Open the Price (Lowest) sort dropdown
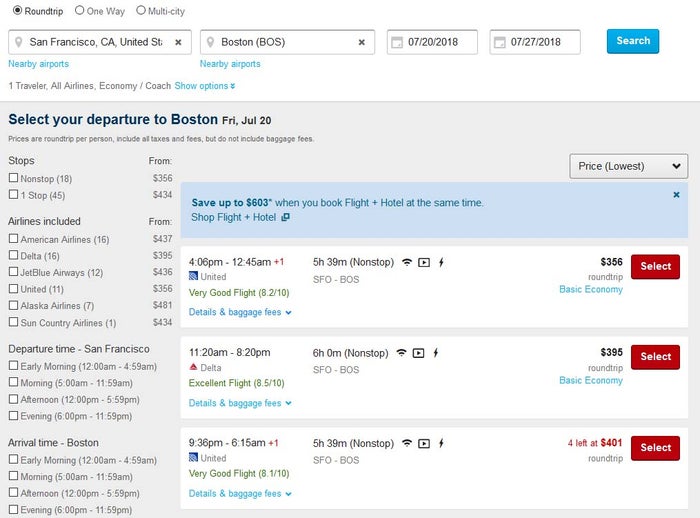The height and width of the screenshot is (518, 700). [x=629, y=166]
